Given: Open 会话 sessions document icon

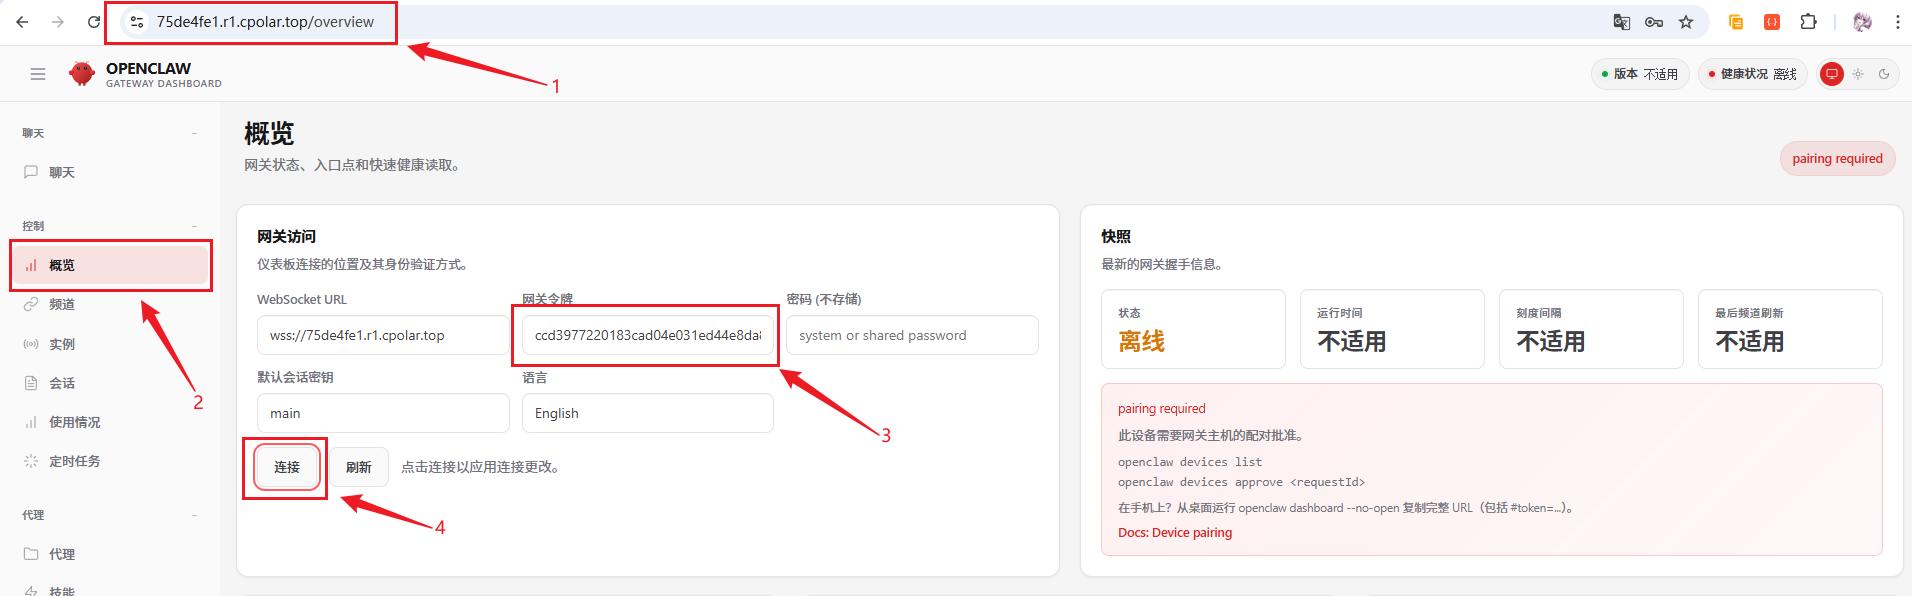Looking at the screenshot, I should (x=31, y=383).
